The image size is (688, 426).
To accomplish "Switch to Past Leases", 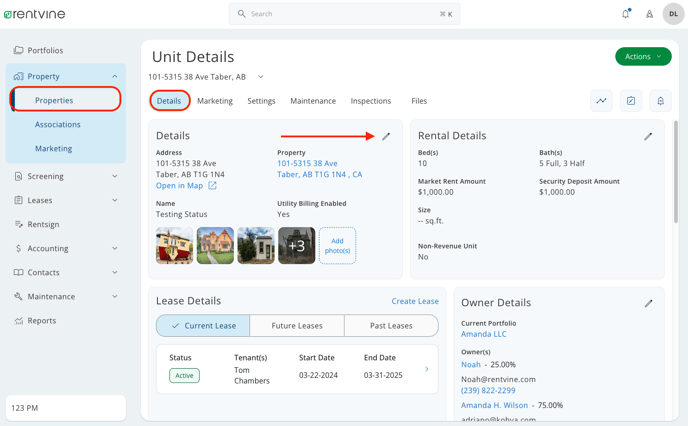I will click(x=391, y=326).
